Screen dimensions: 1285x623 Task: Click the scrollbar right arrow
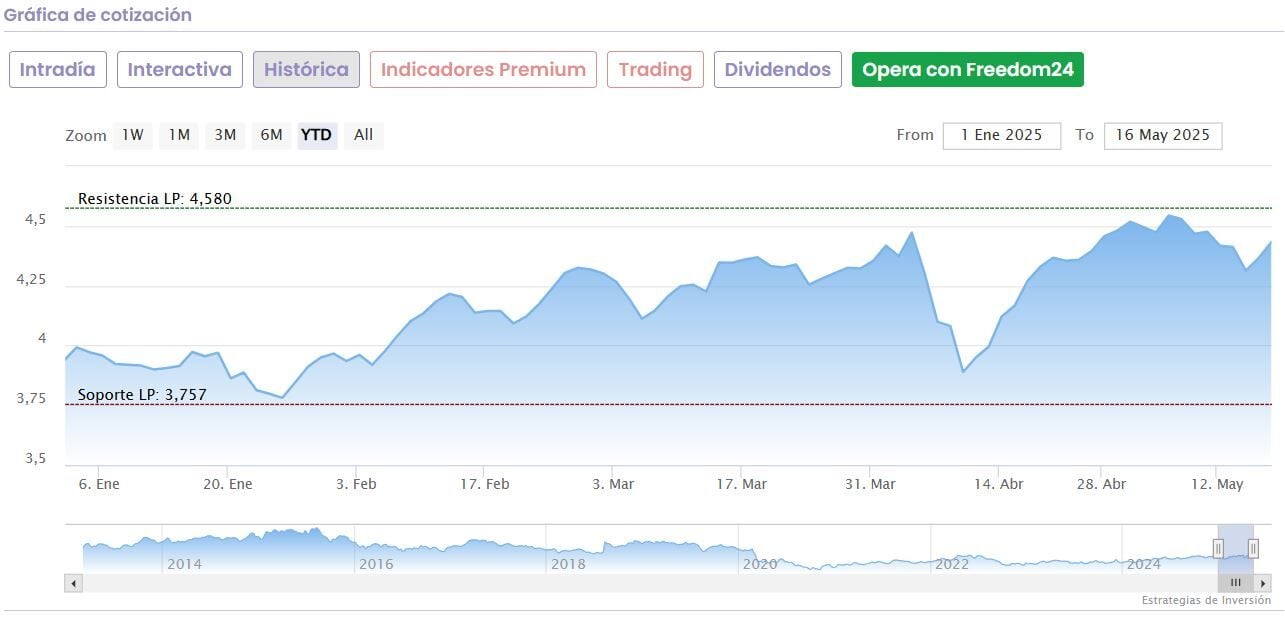1263,583
